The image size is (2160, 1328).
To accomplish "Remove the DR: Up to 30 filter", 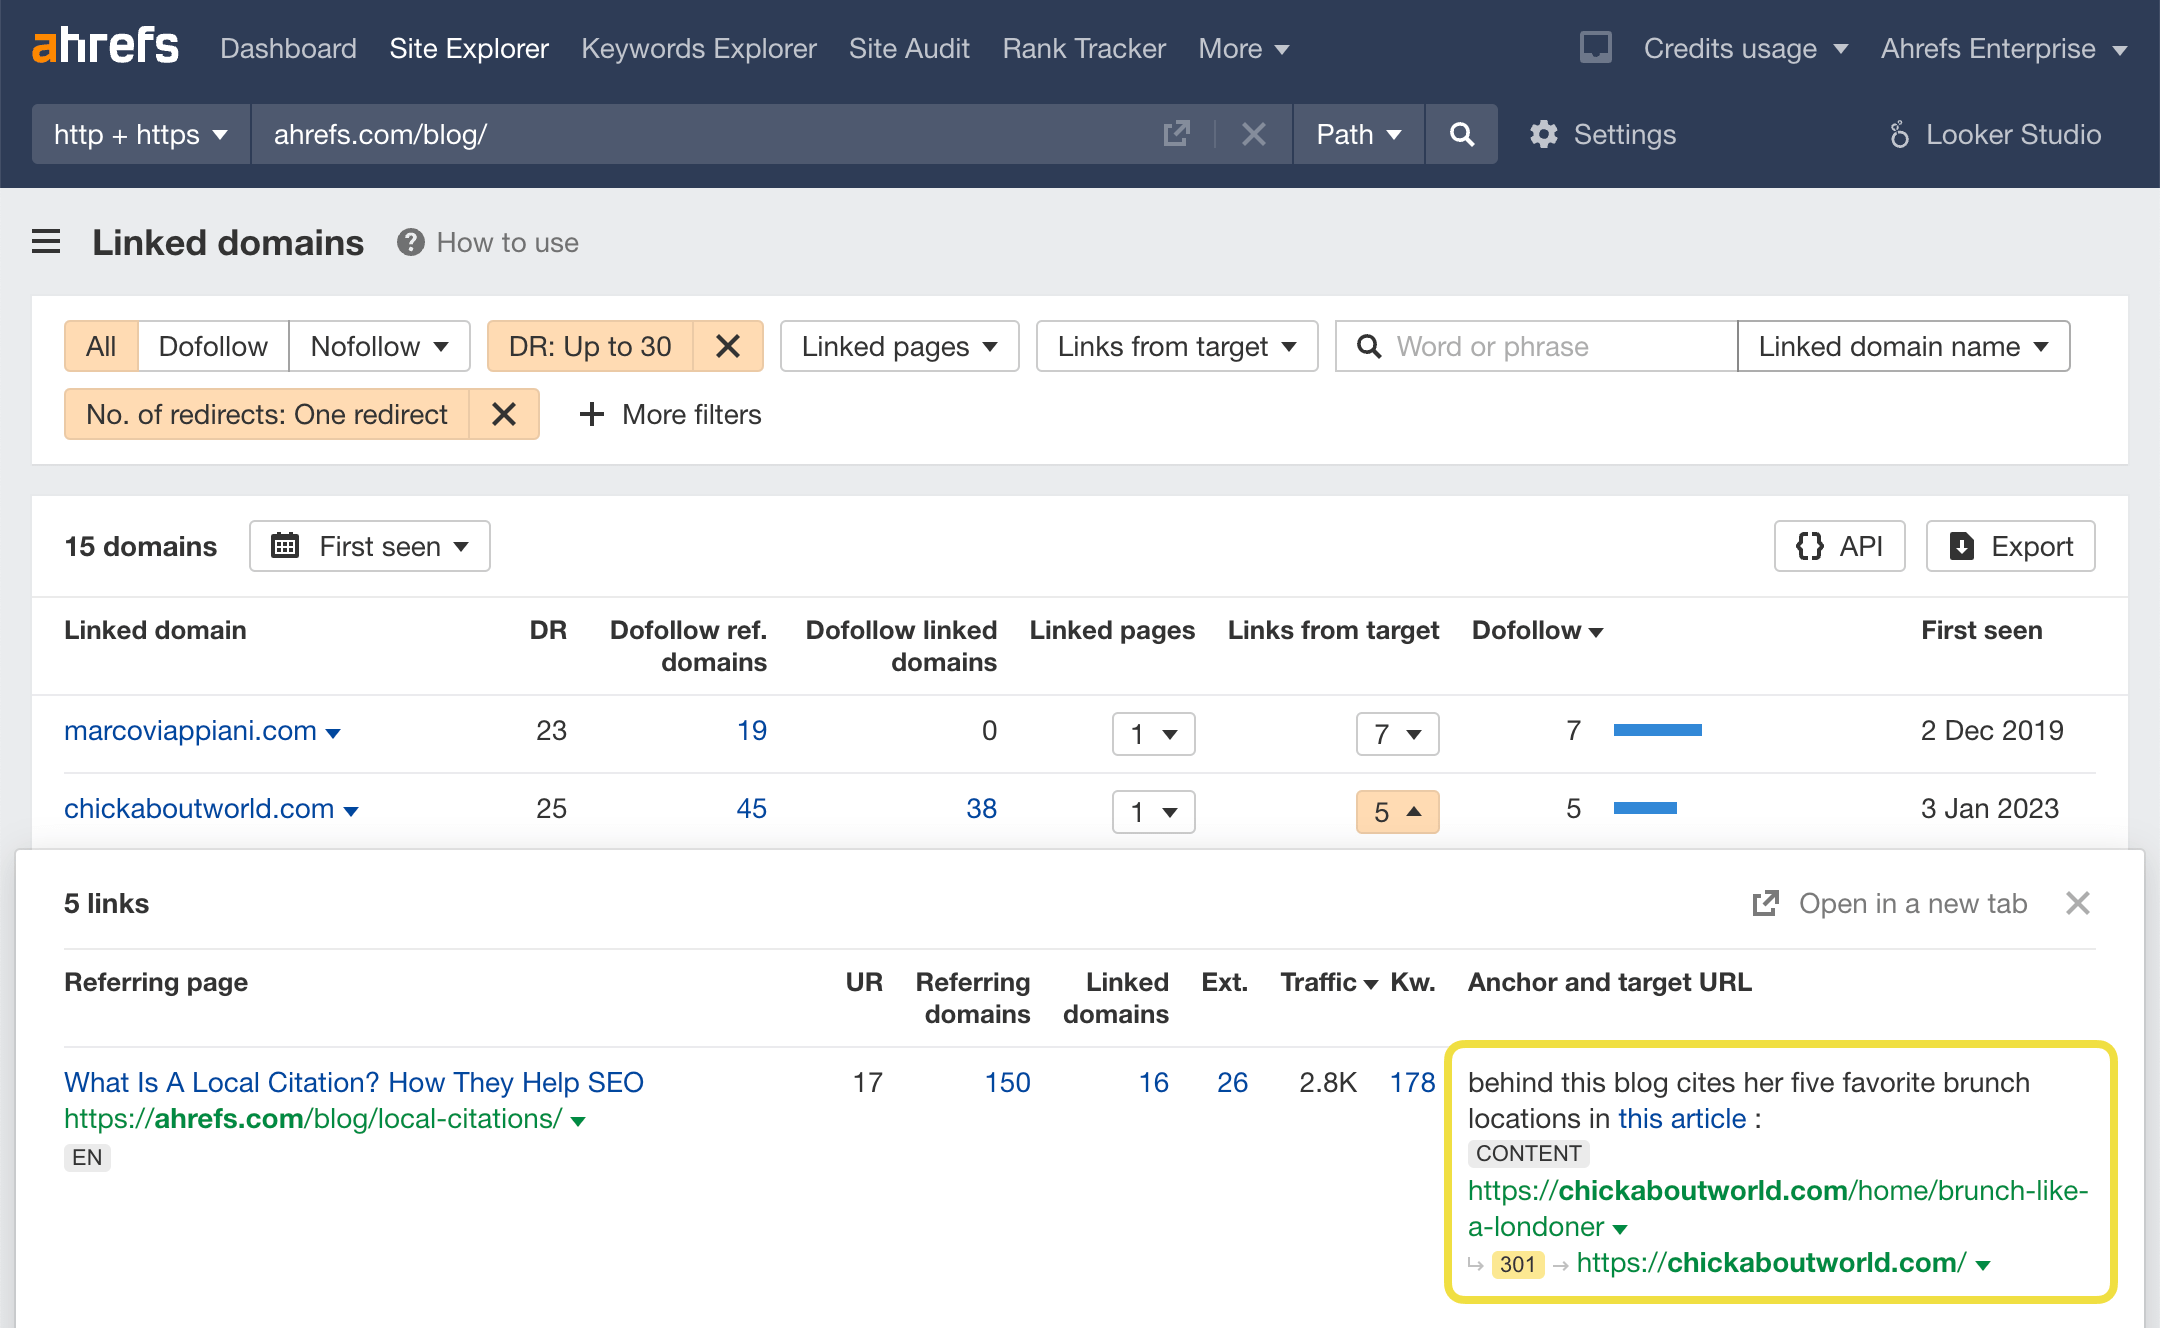I will pos(728,346).
